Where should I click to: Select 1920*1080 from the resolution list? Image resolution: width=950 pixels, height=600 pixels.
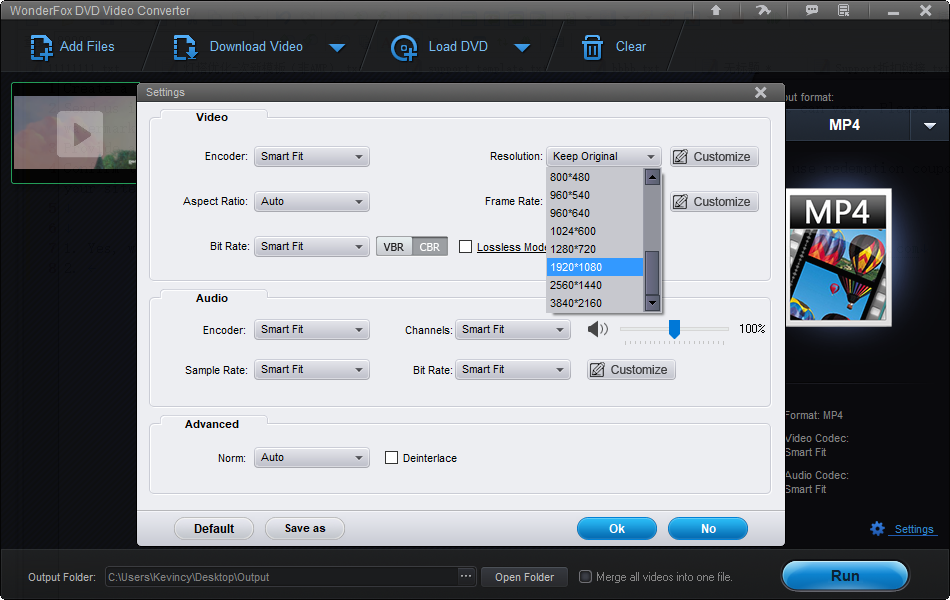point(595,267)
